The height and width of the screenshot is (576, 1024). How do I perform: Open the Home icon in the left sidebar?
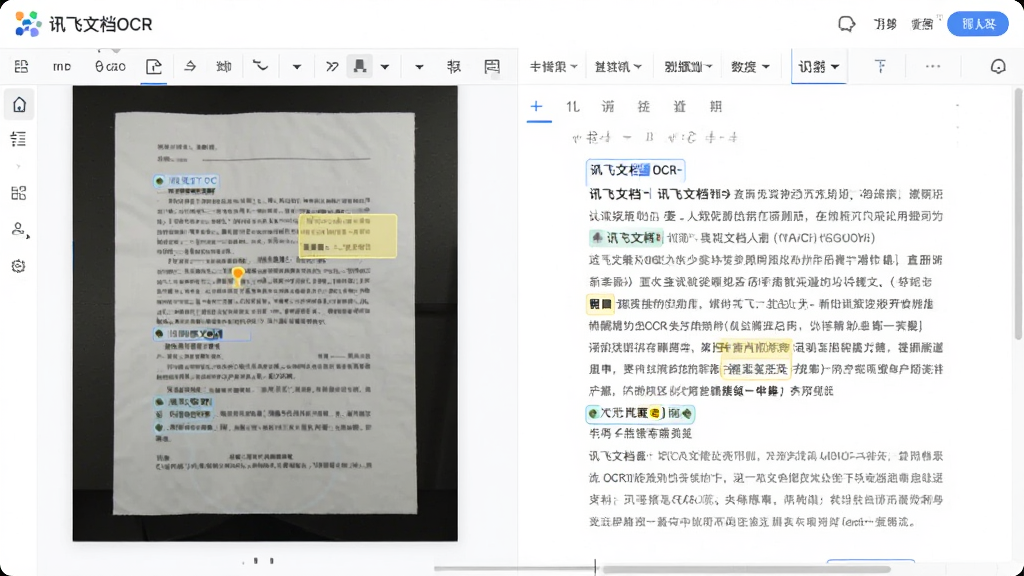point(19,104)
